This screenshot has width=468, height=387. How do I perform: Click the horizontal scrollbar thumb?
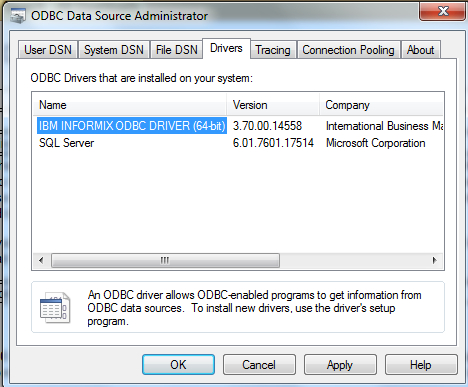pyautogui.click(x=165, y=260)
